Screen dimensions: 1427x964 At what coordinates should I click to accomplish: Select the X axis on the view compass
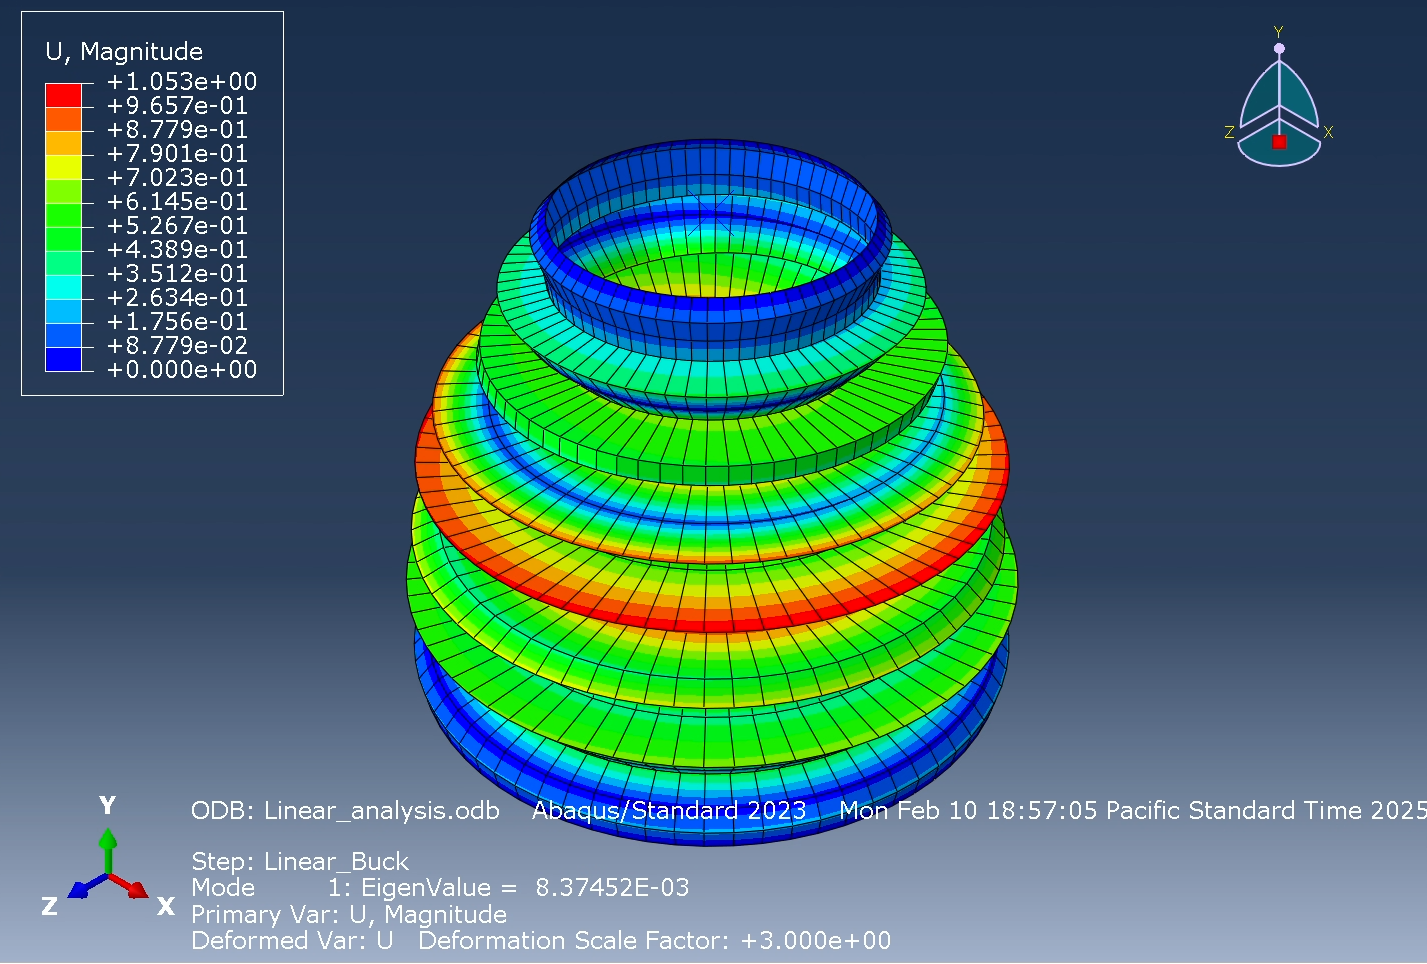1328,131
